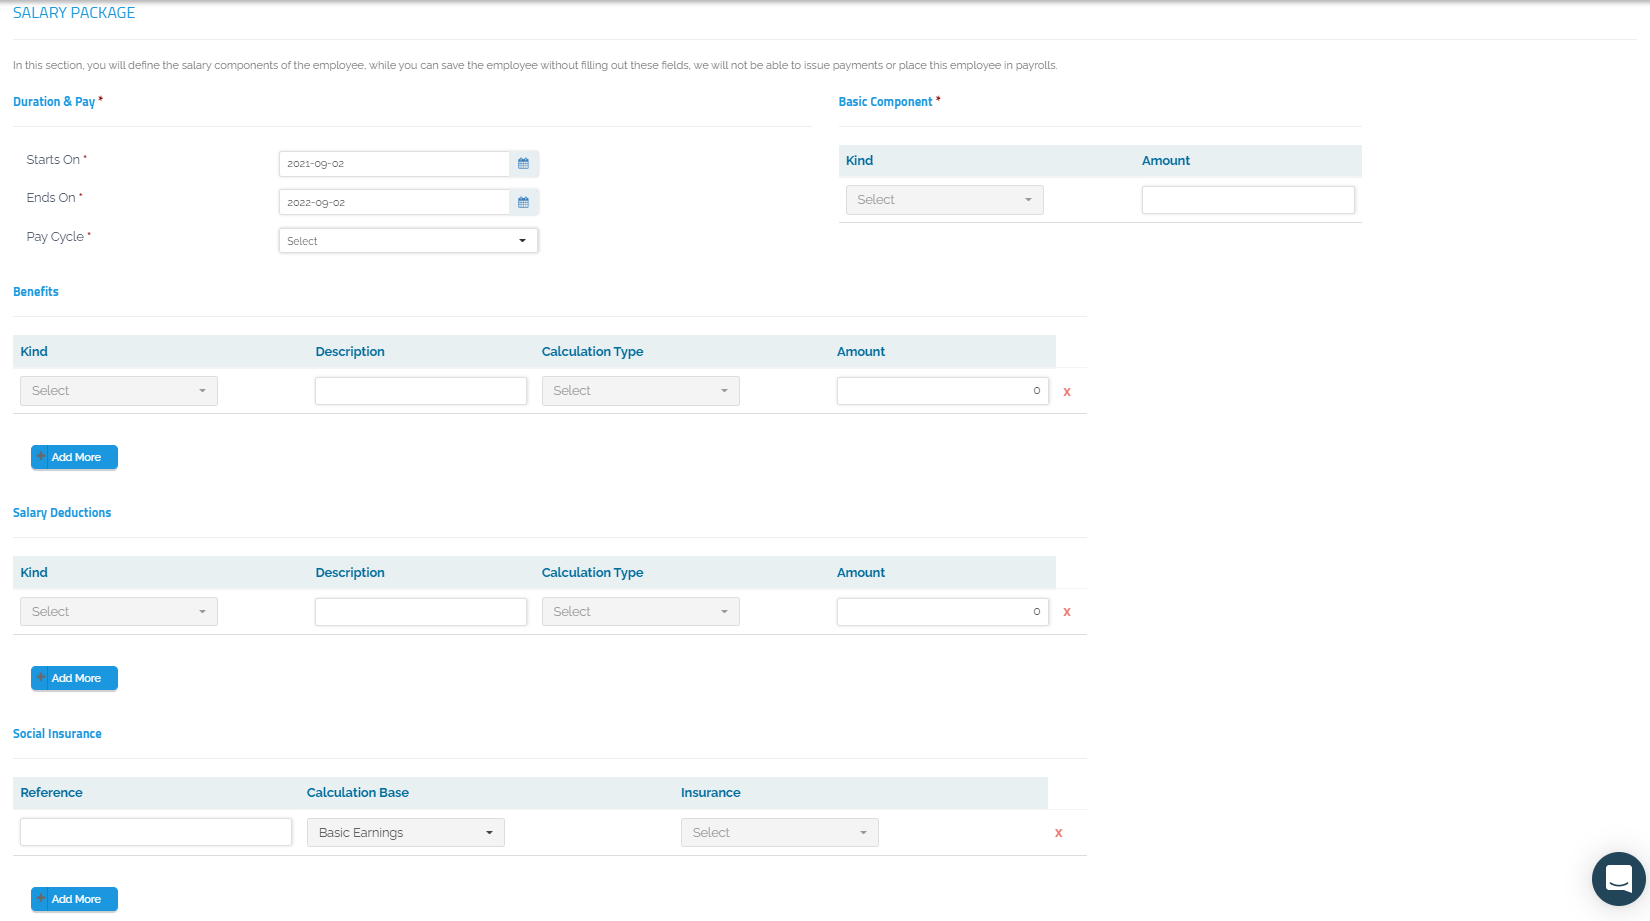
Task: Open the Basic Component Kind dropdown
Action: coord(944,200)
